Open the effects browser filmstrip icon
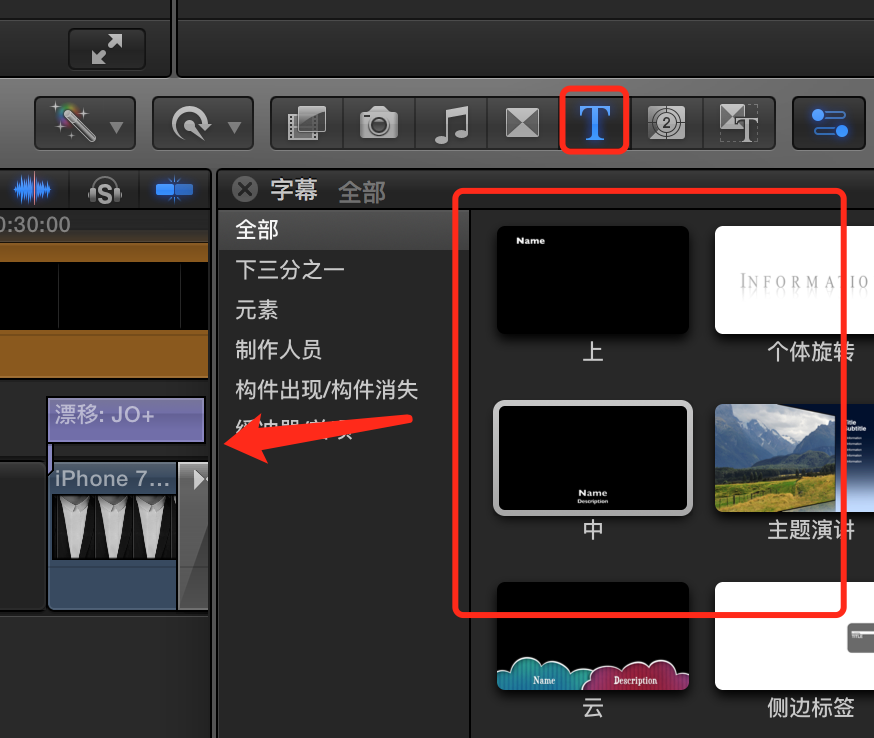Screen dimensions: 874x738 tap(307, 123)
